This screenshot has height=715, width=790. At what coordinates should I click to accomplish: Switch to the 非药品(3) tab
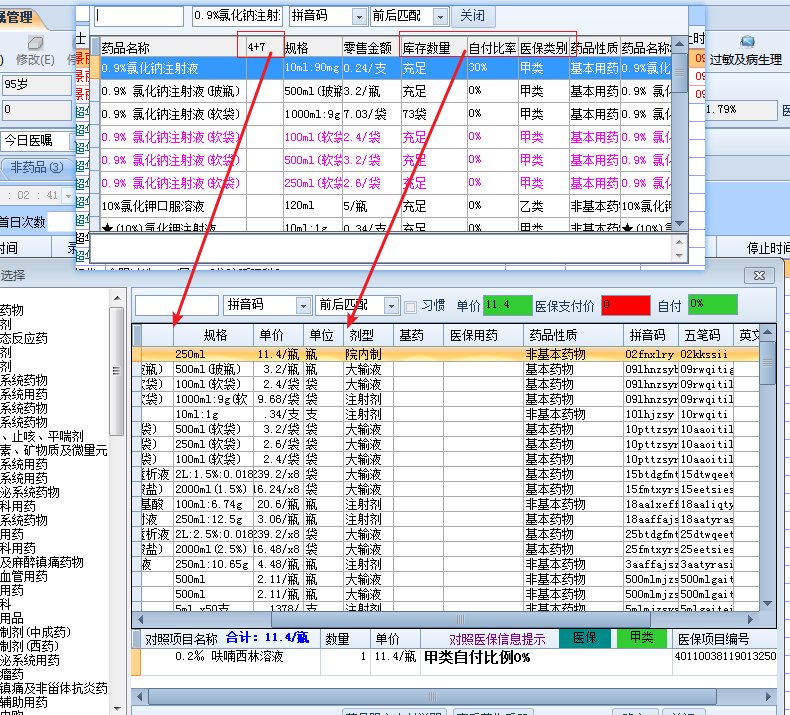[36, 167]
